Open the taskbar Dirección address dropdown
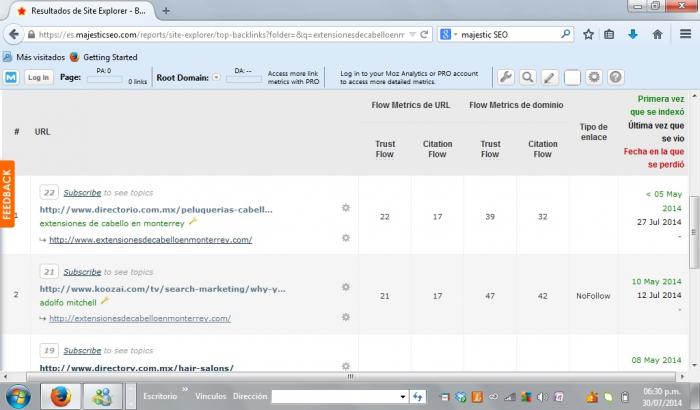 point(402,397)
